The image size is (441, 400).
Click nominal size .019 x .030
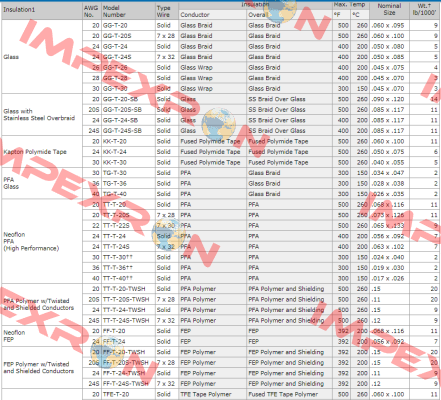(388, 268)
